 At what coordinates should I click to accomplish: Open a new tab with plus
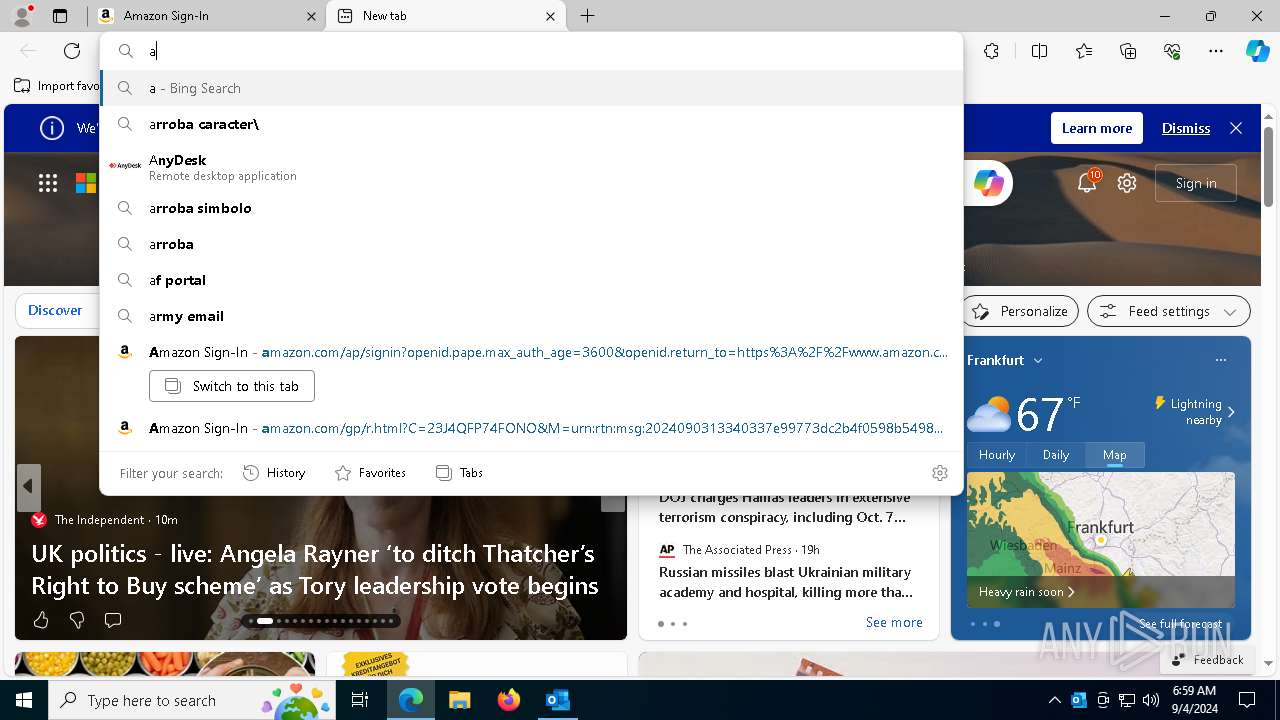pos(588,16)
